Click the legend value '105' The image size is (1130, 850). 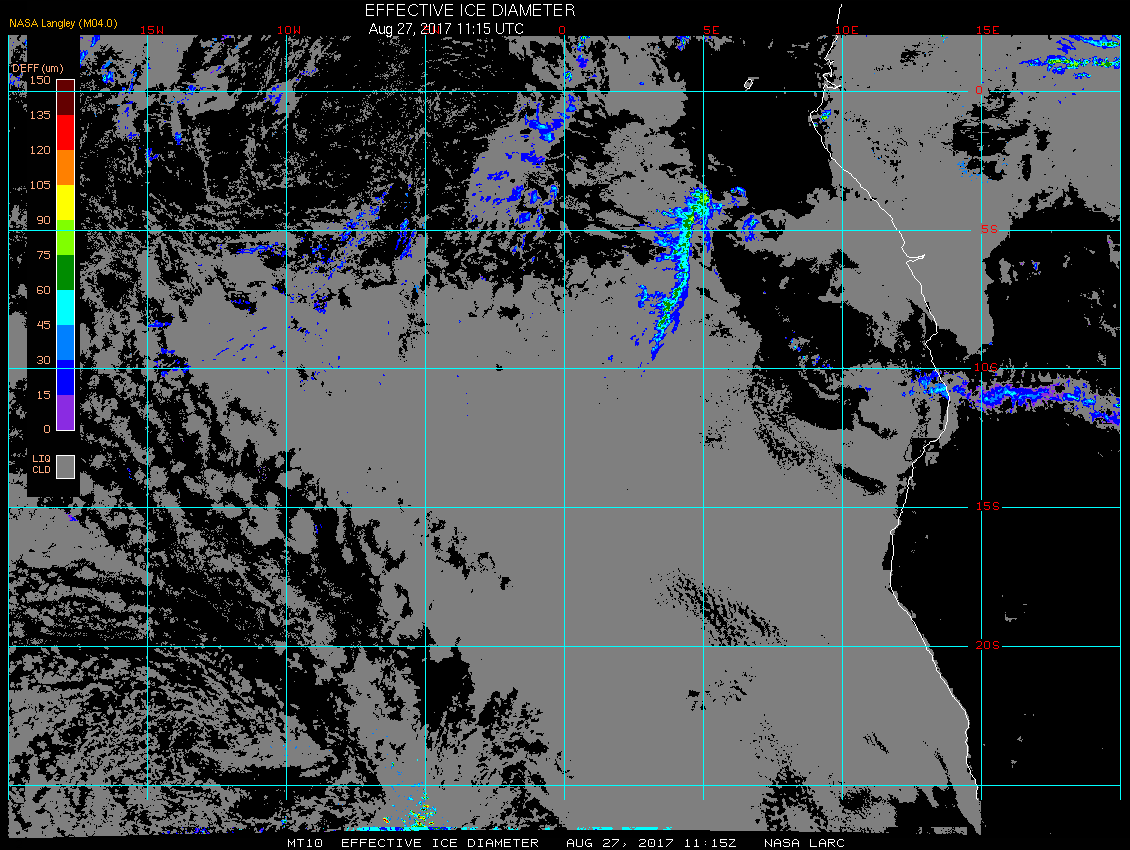40,185
